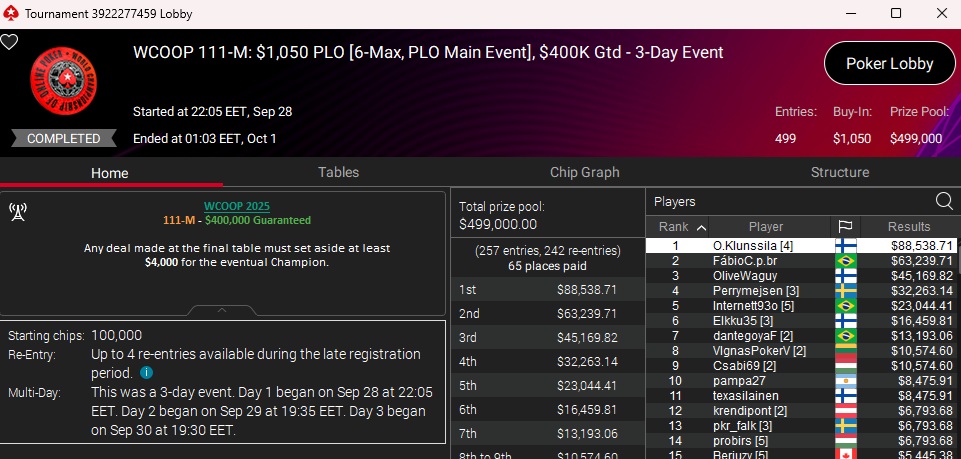Click the heart favorite icon
Viewport: 961px width, 459px height.
pos(9,42)
